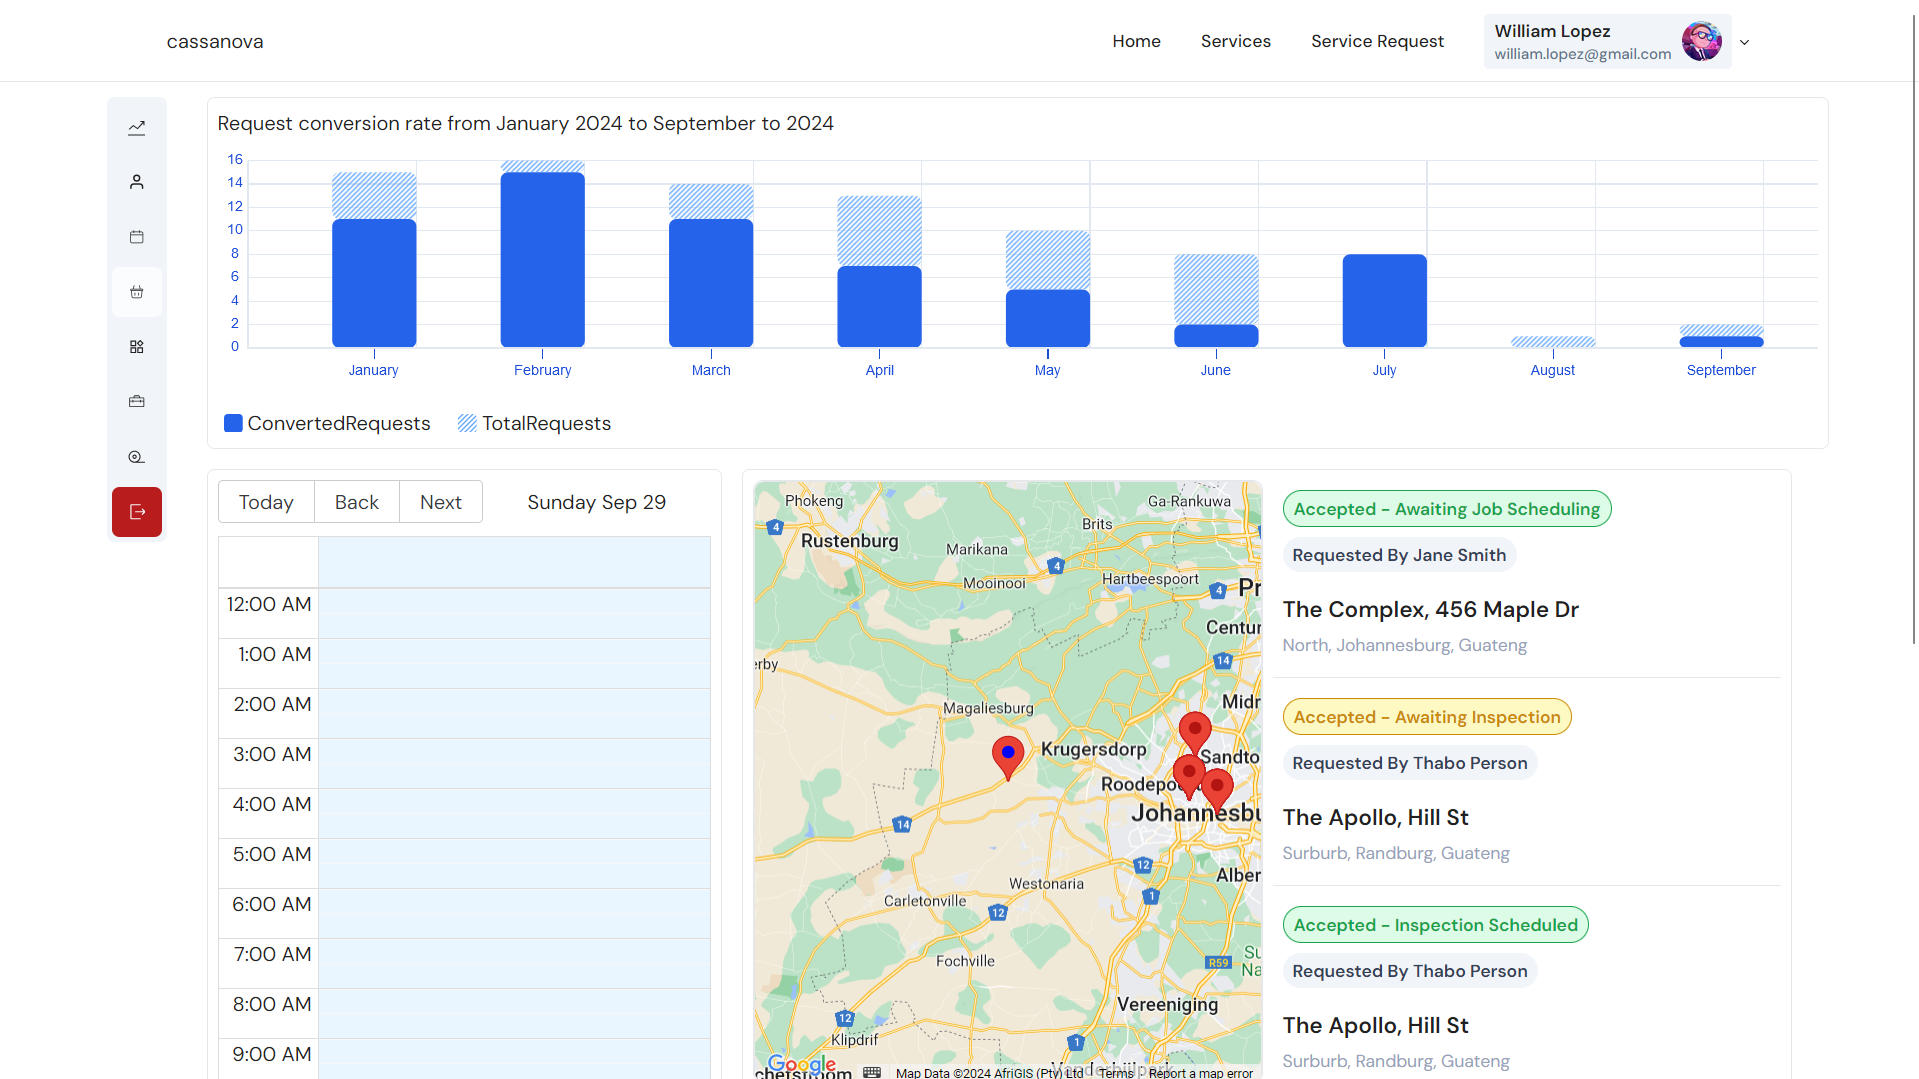The height and width of the screenshot is (1079, 1919).
Task: Click Accepted - Awaiting Inspection badge
Action: click(1427, 717)
